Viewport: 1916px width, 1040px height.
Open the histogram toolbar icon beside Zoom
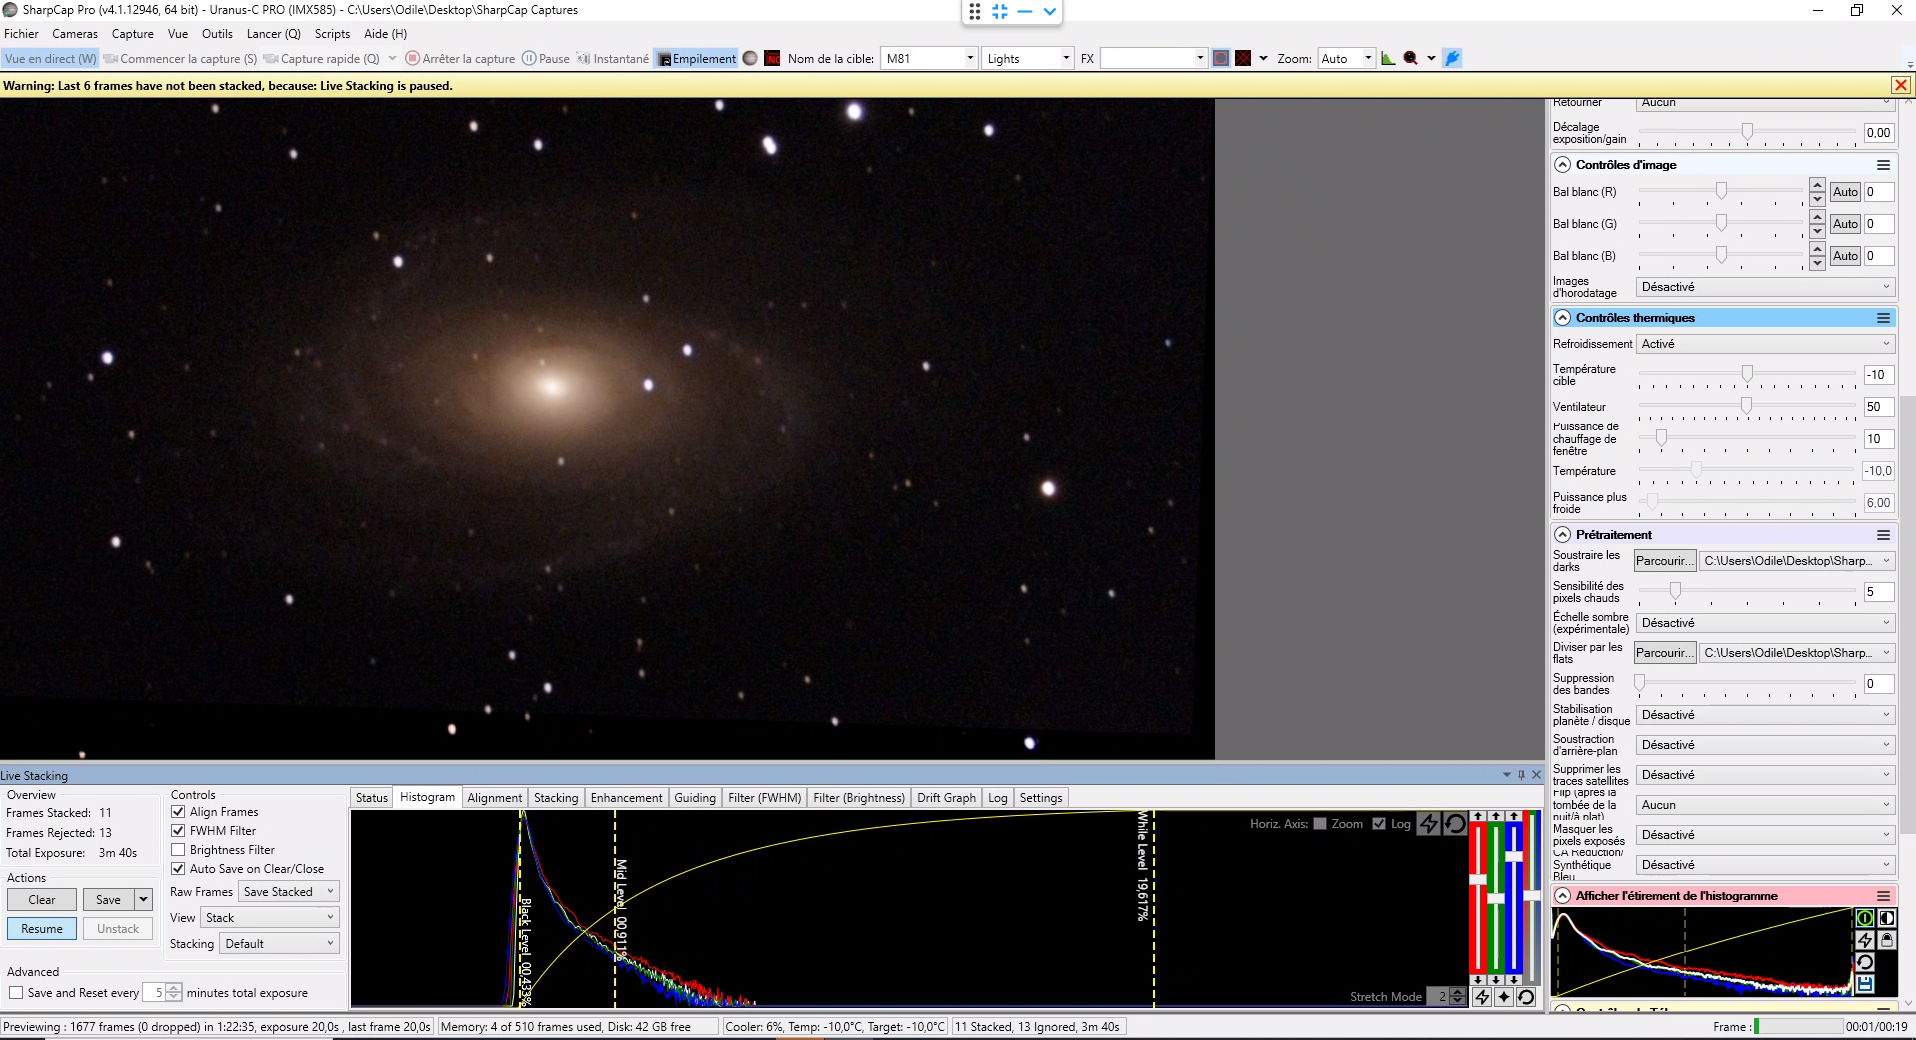pyautogui.click(x=1388, y=59)
